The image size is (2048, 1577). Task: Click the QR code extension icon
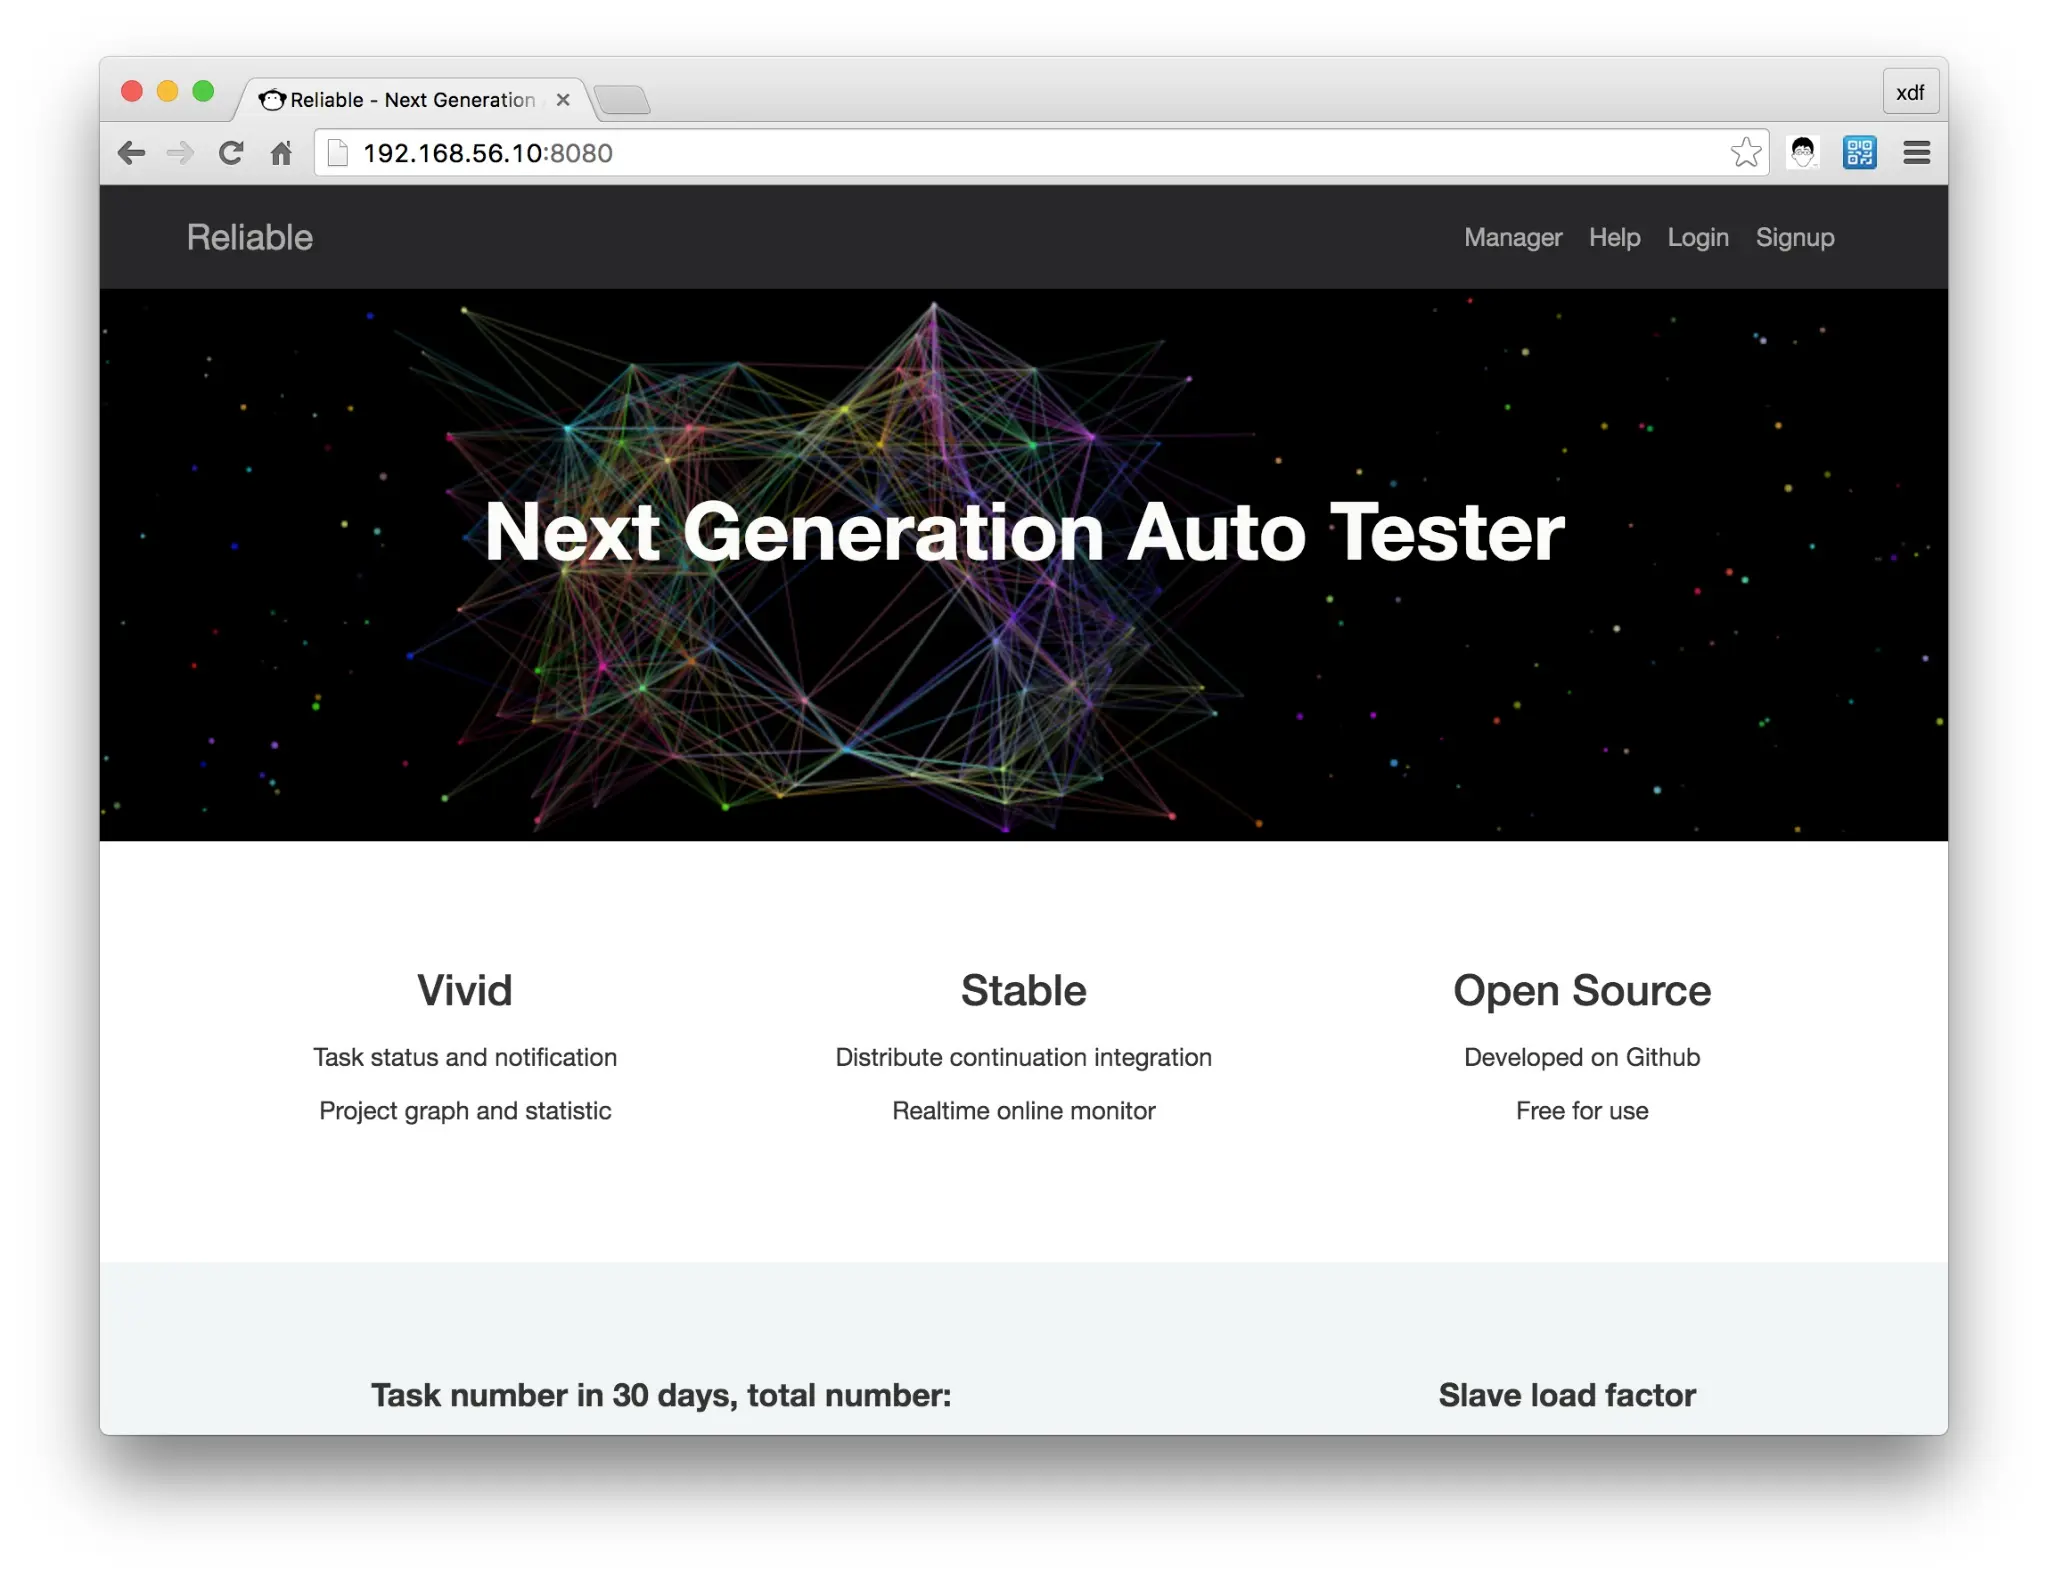(1859, 153)
